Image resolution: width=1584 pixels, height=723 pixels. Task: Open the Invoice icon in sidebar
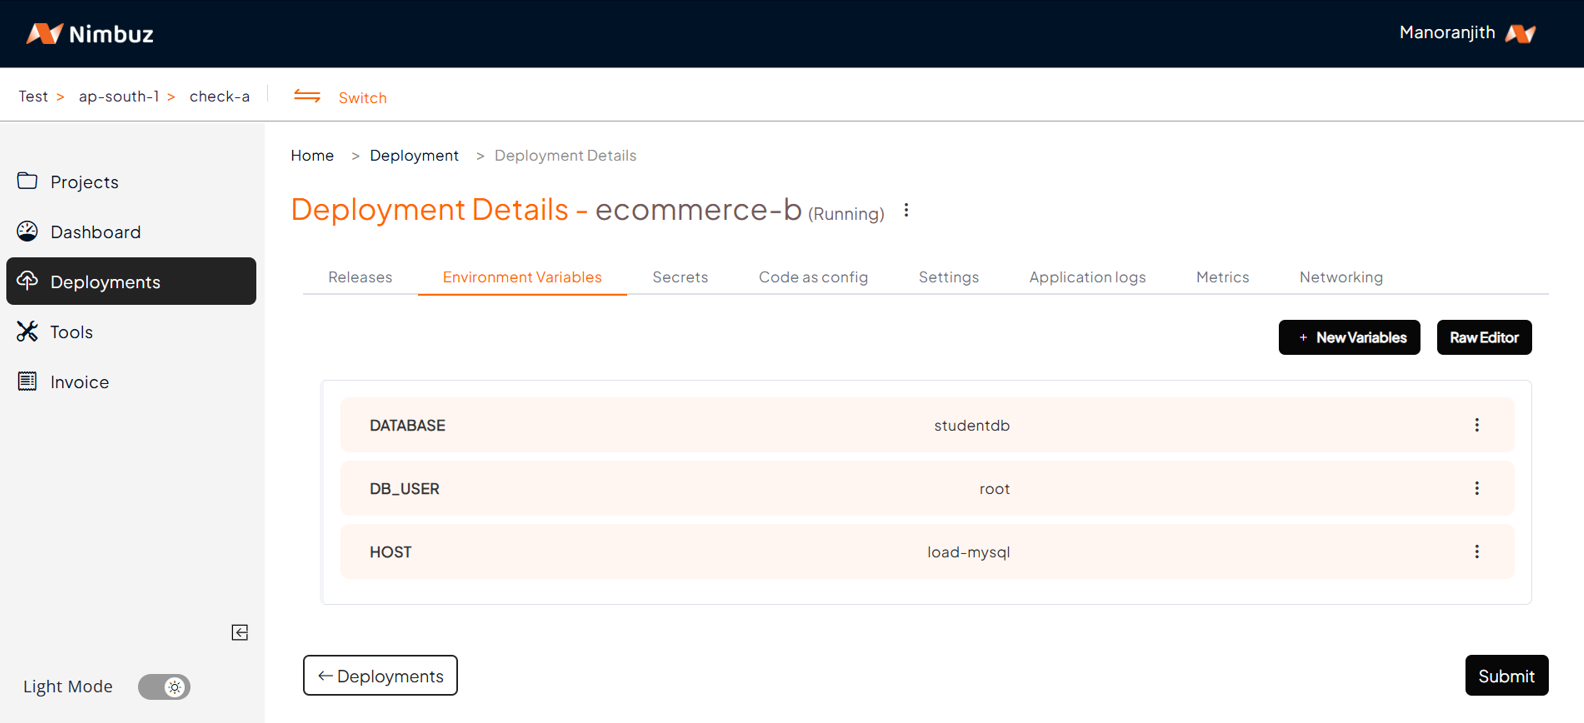(27, 381)
